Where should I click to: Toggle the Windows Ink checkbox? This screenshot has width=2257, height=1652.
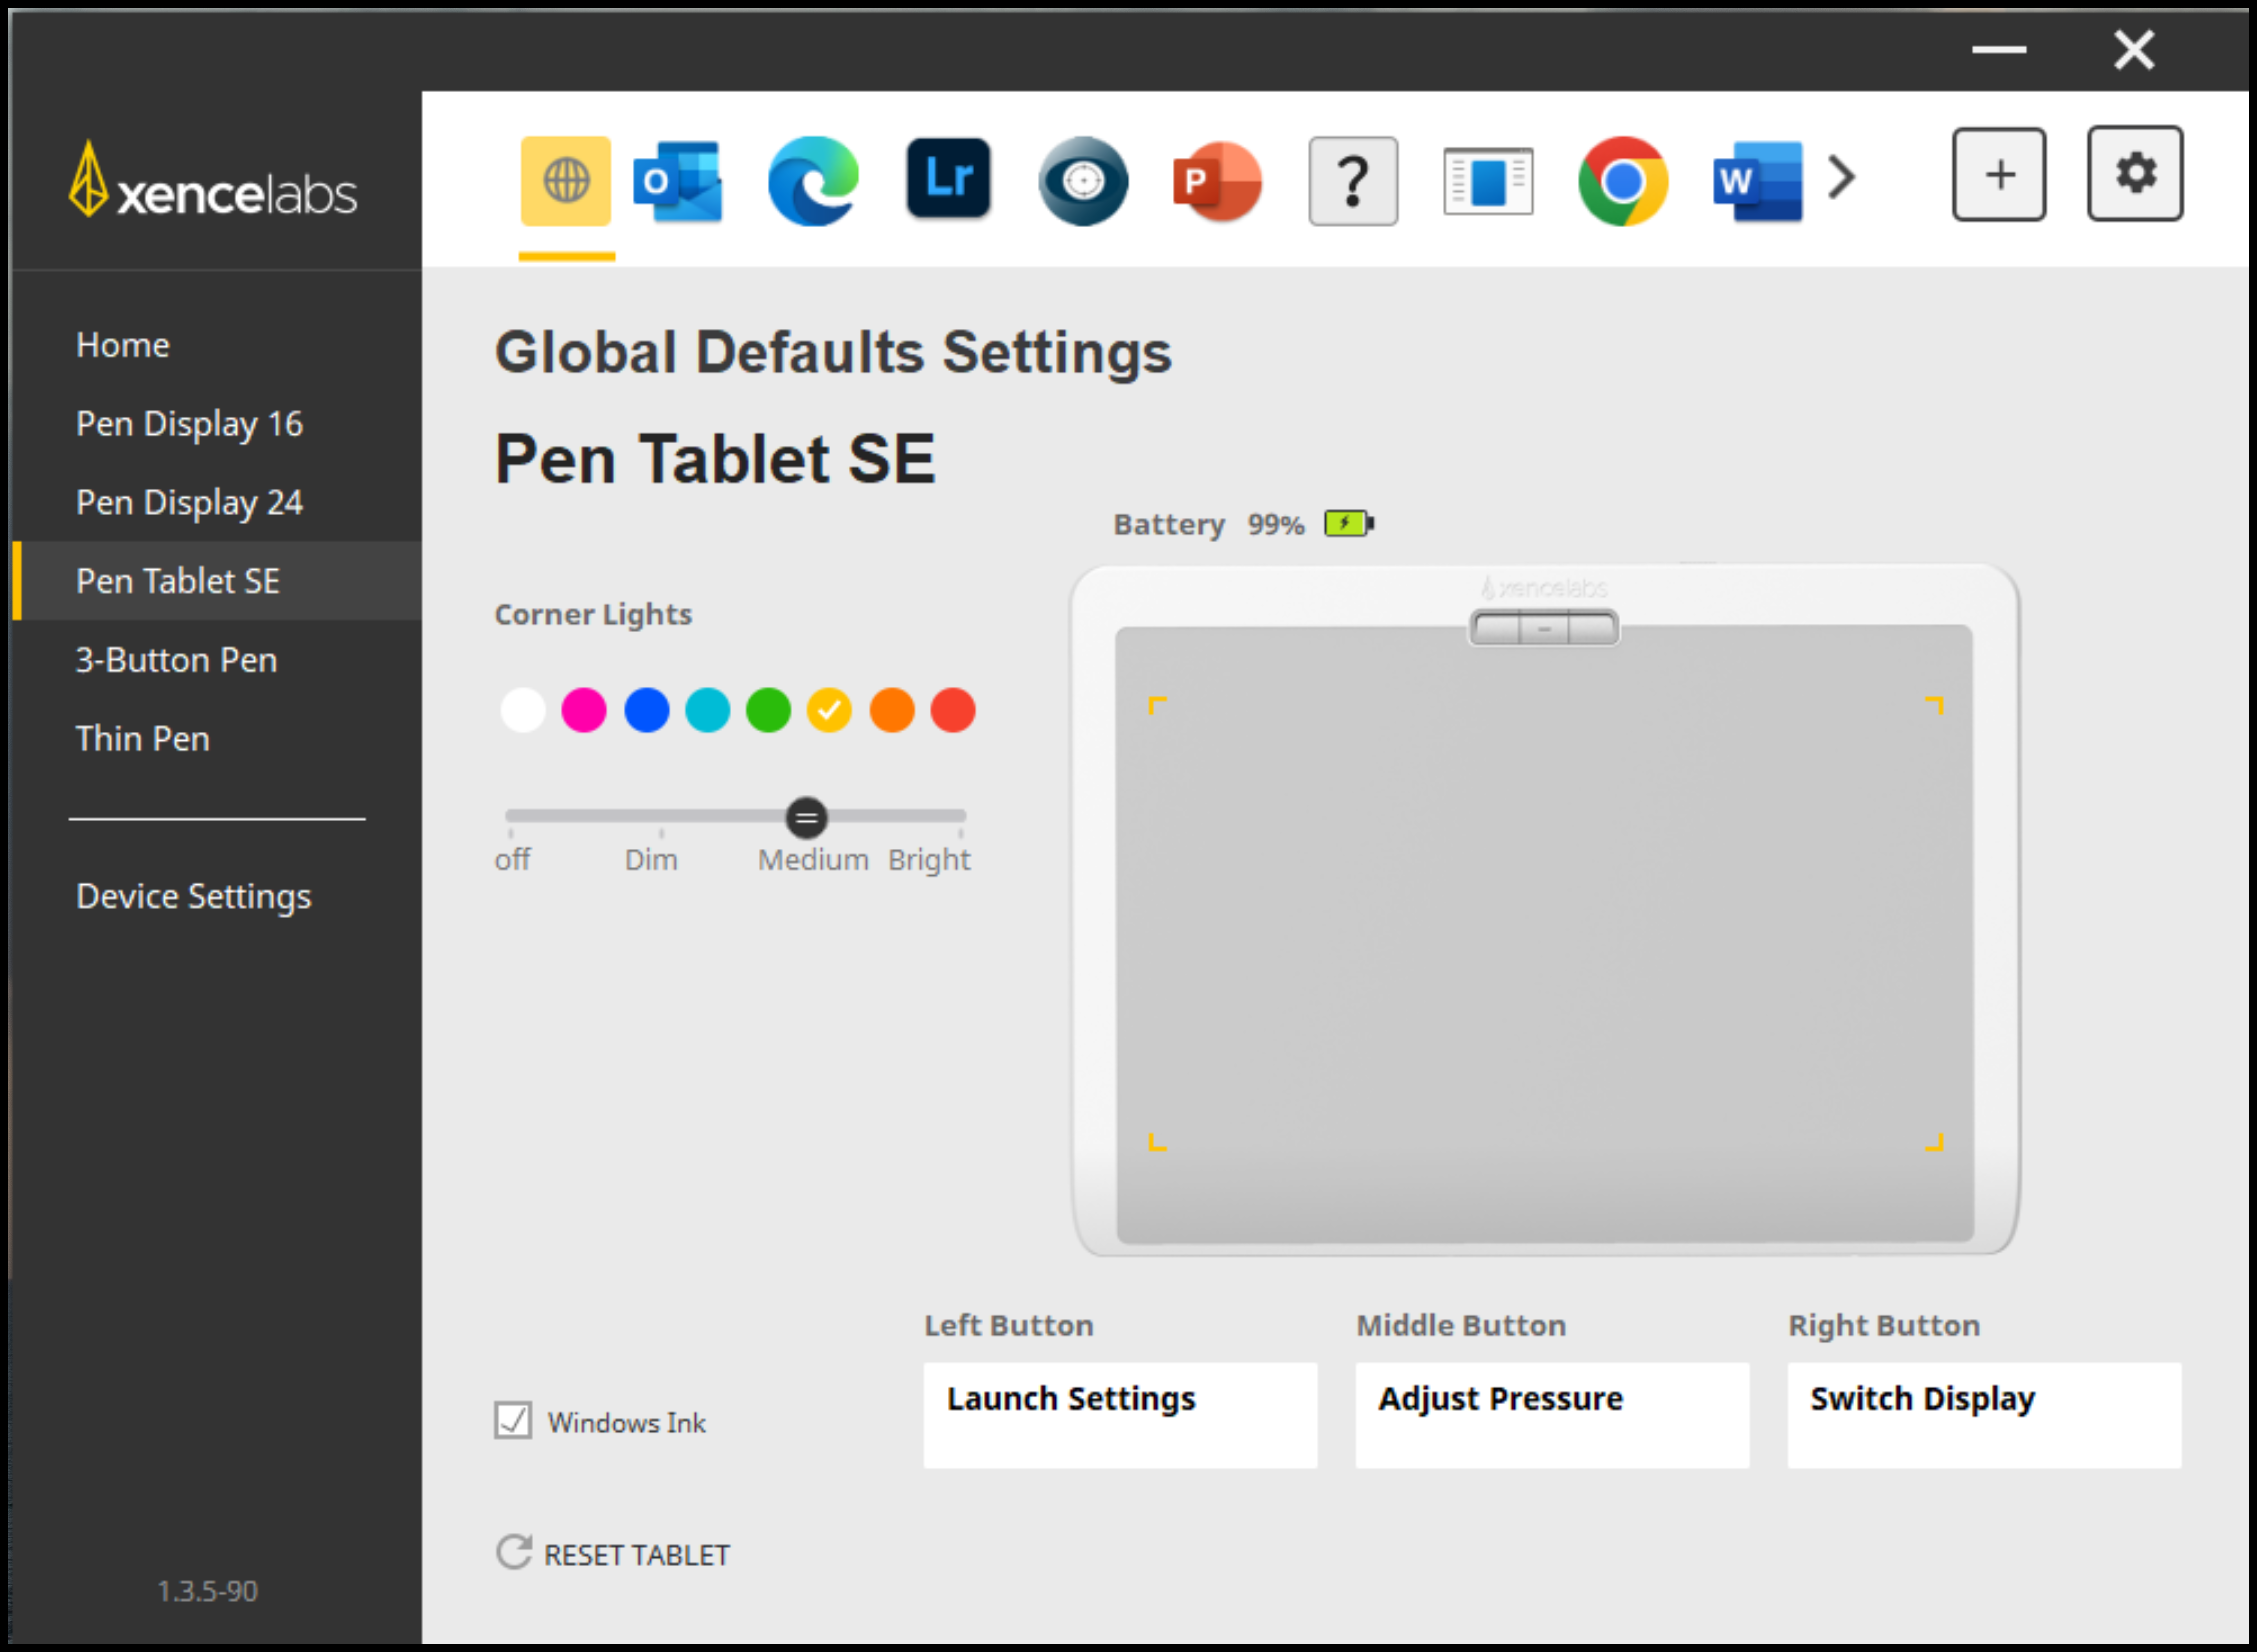[x=513, y=1420]
